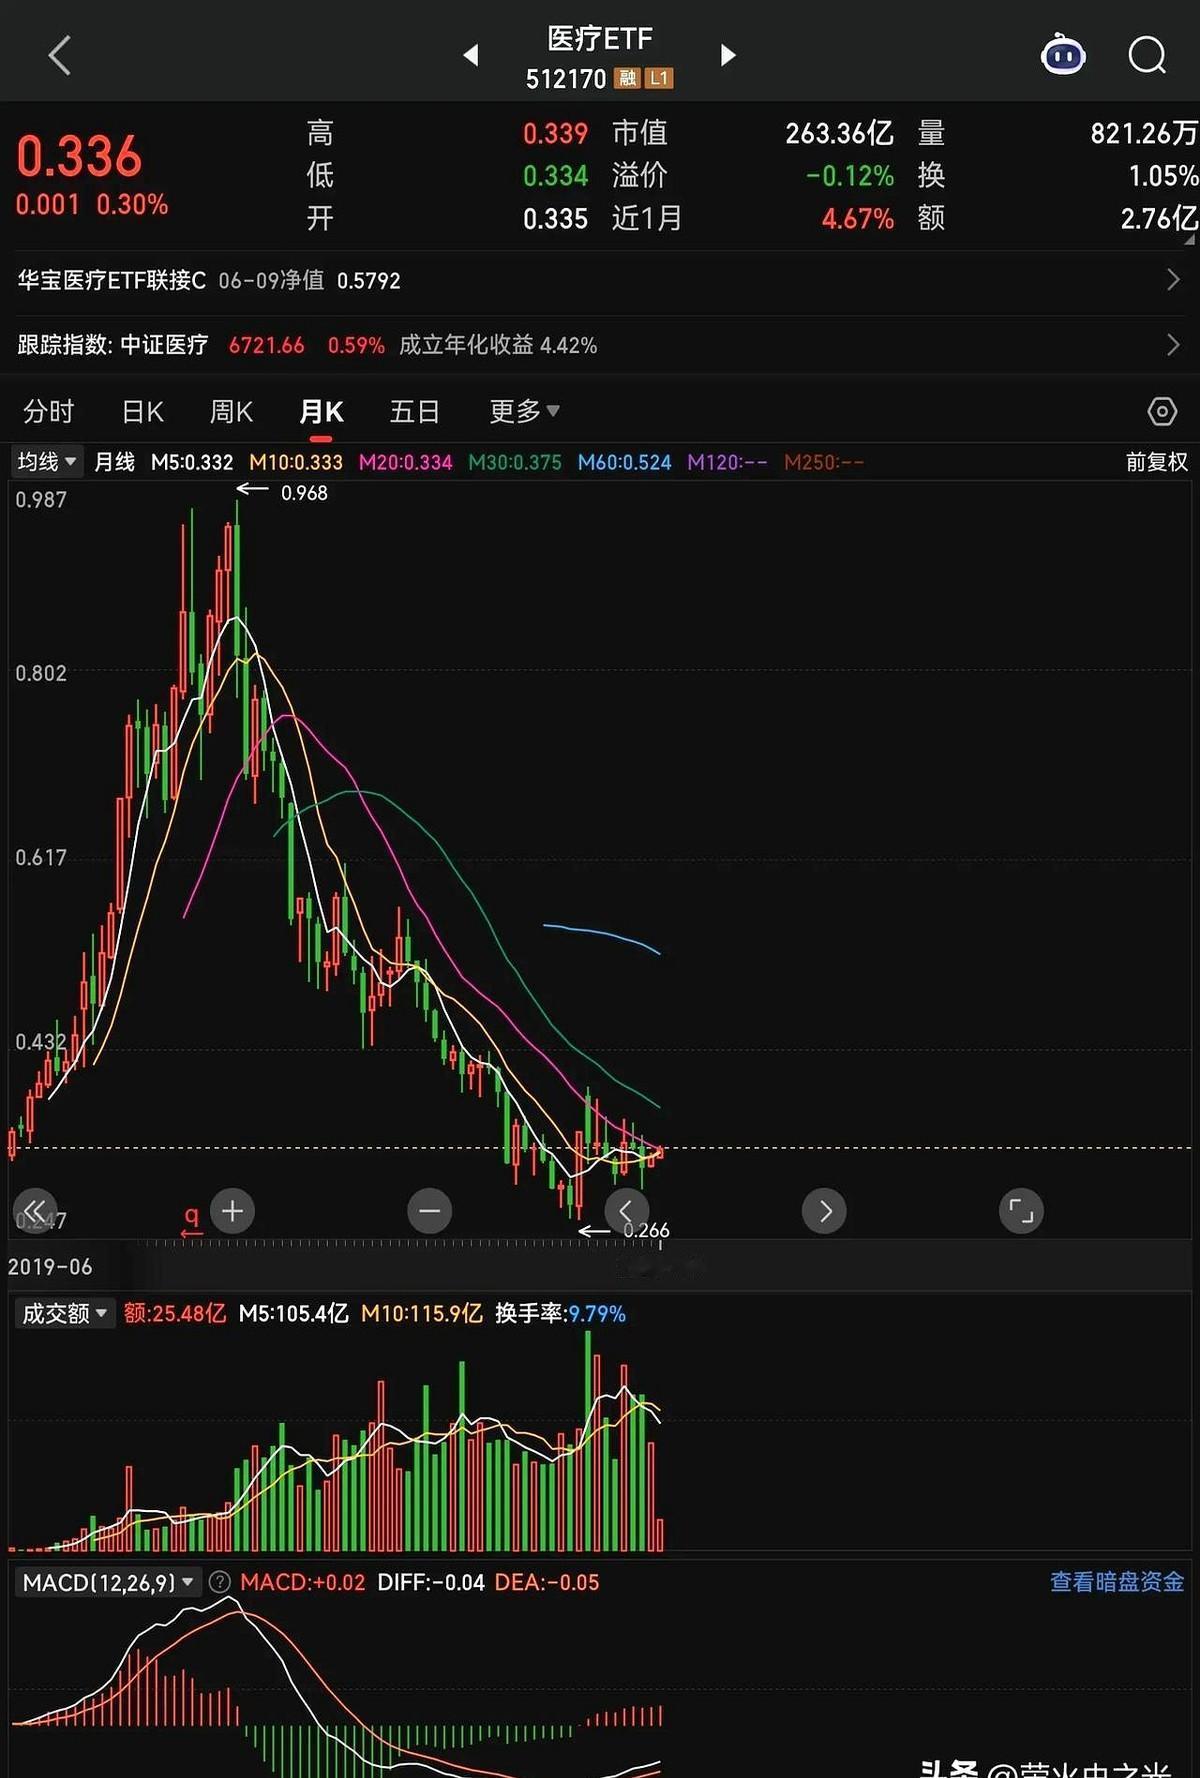This screenshot has width=1200, height=1778.
Task: Tap 换手率 9.79% value
Action: click(x=596, y=1313)
